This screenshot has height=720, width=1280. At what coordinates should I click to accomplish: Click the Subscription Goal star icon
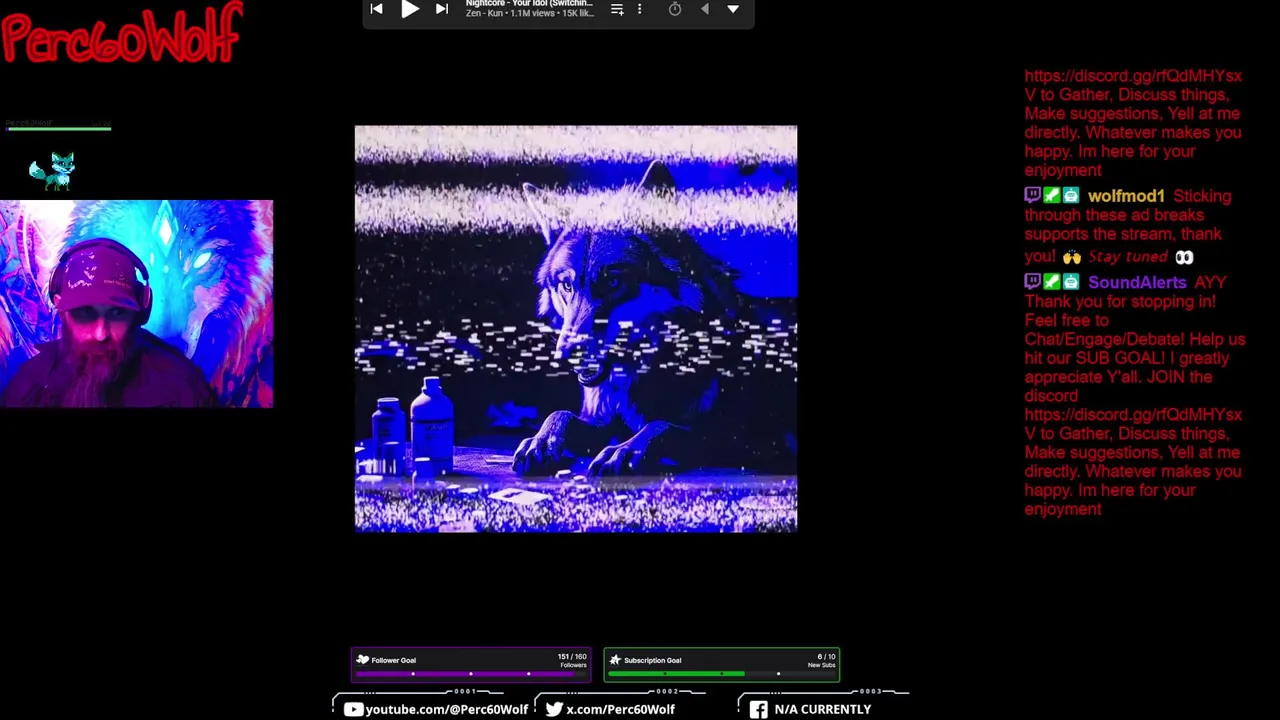(615, 660)
